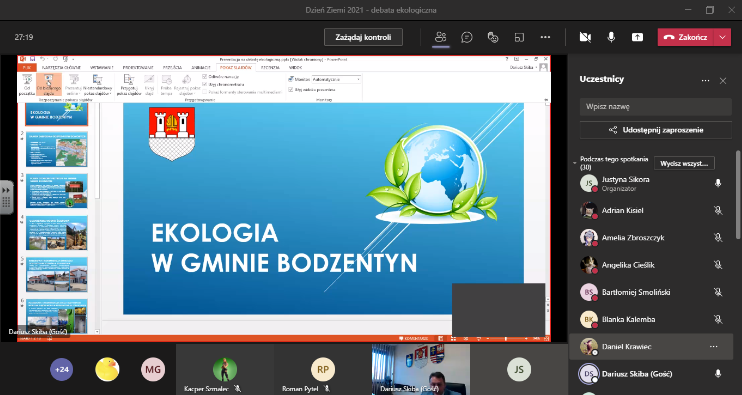
Task: Open the breakout rooms icon
Action: tap(519, 37)
